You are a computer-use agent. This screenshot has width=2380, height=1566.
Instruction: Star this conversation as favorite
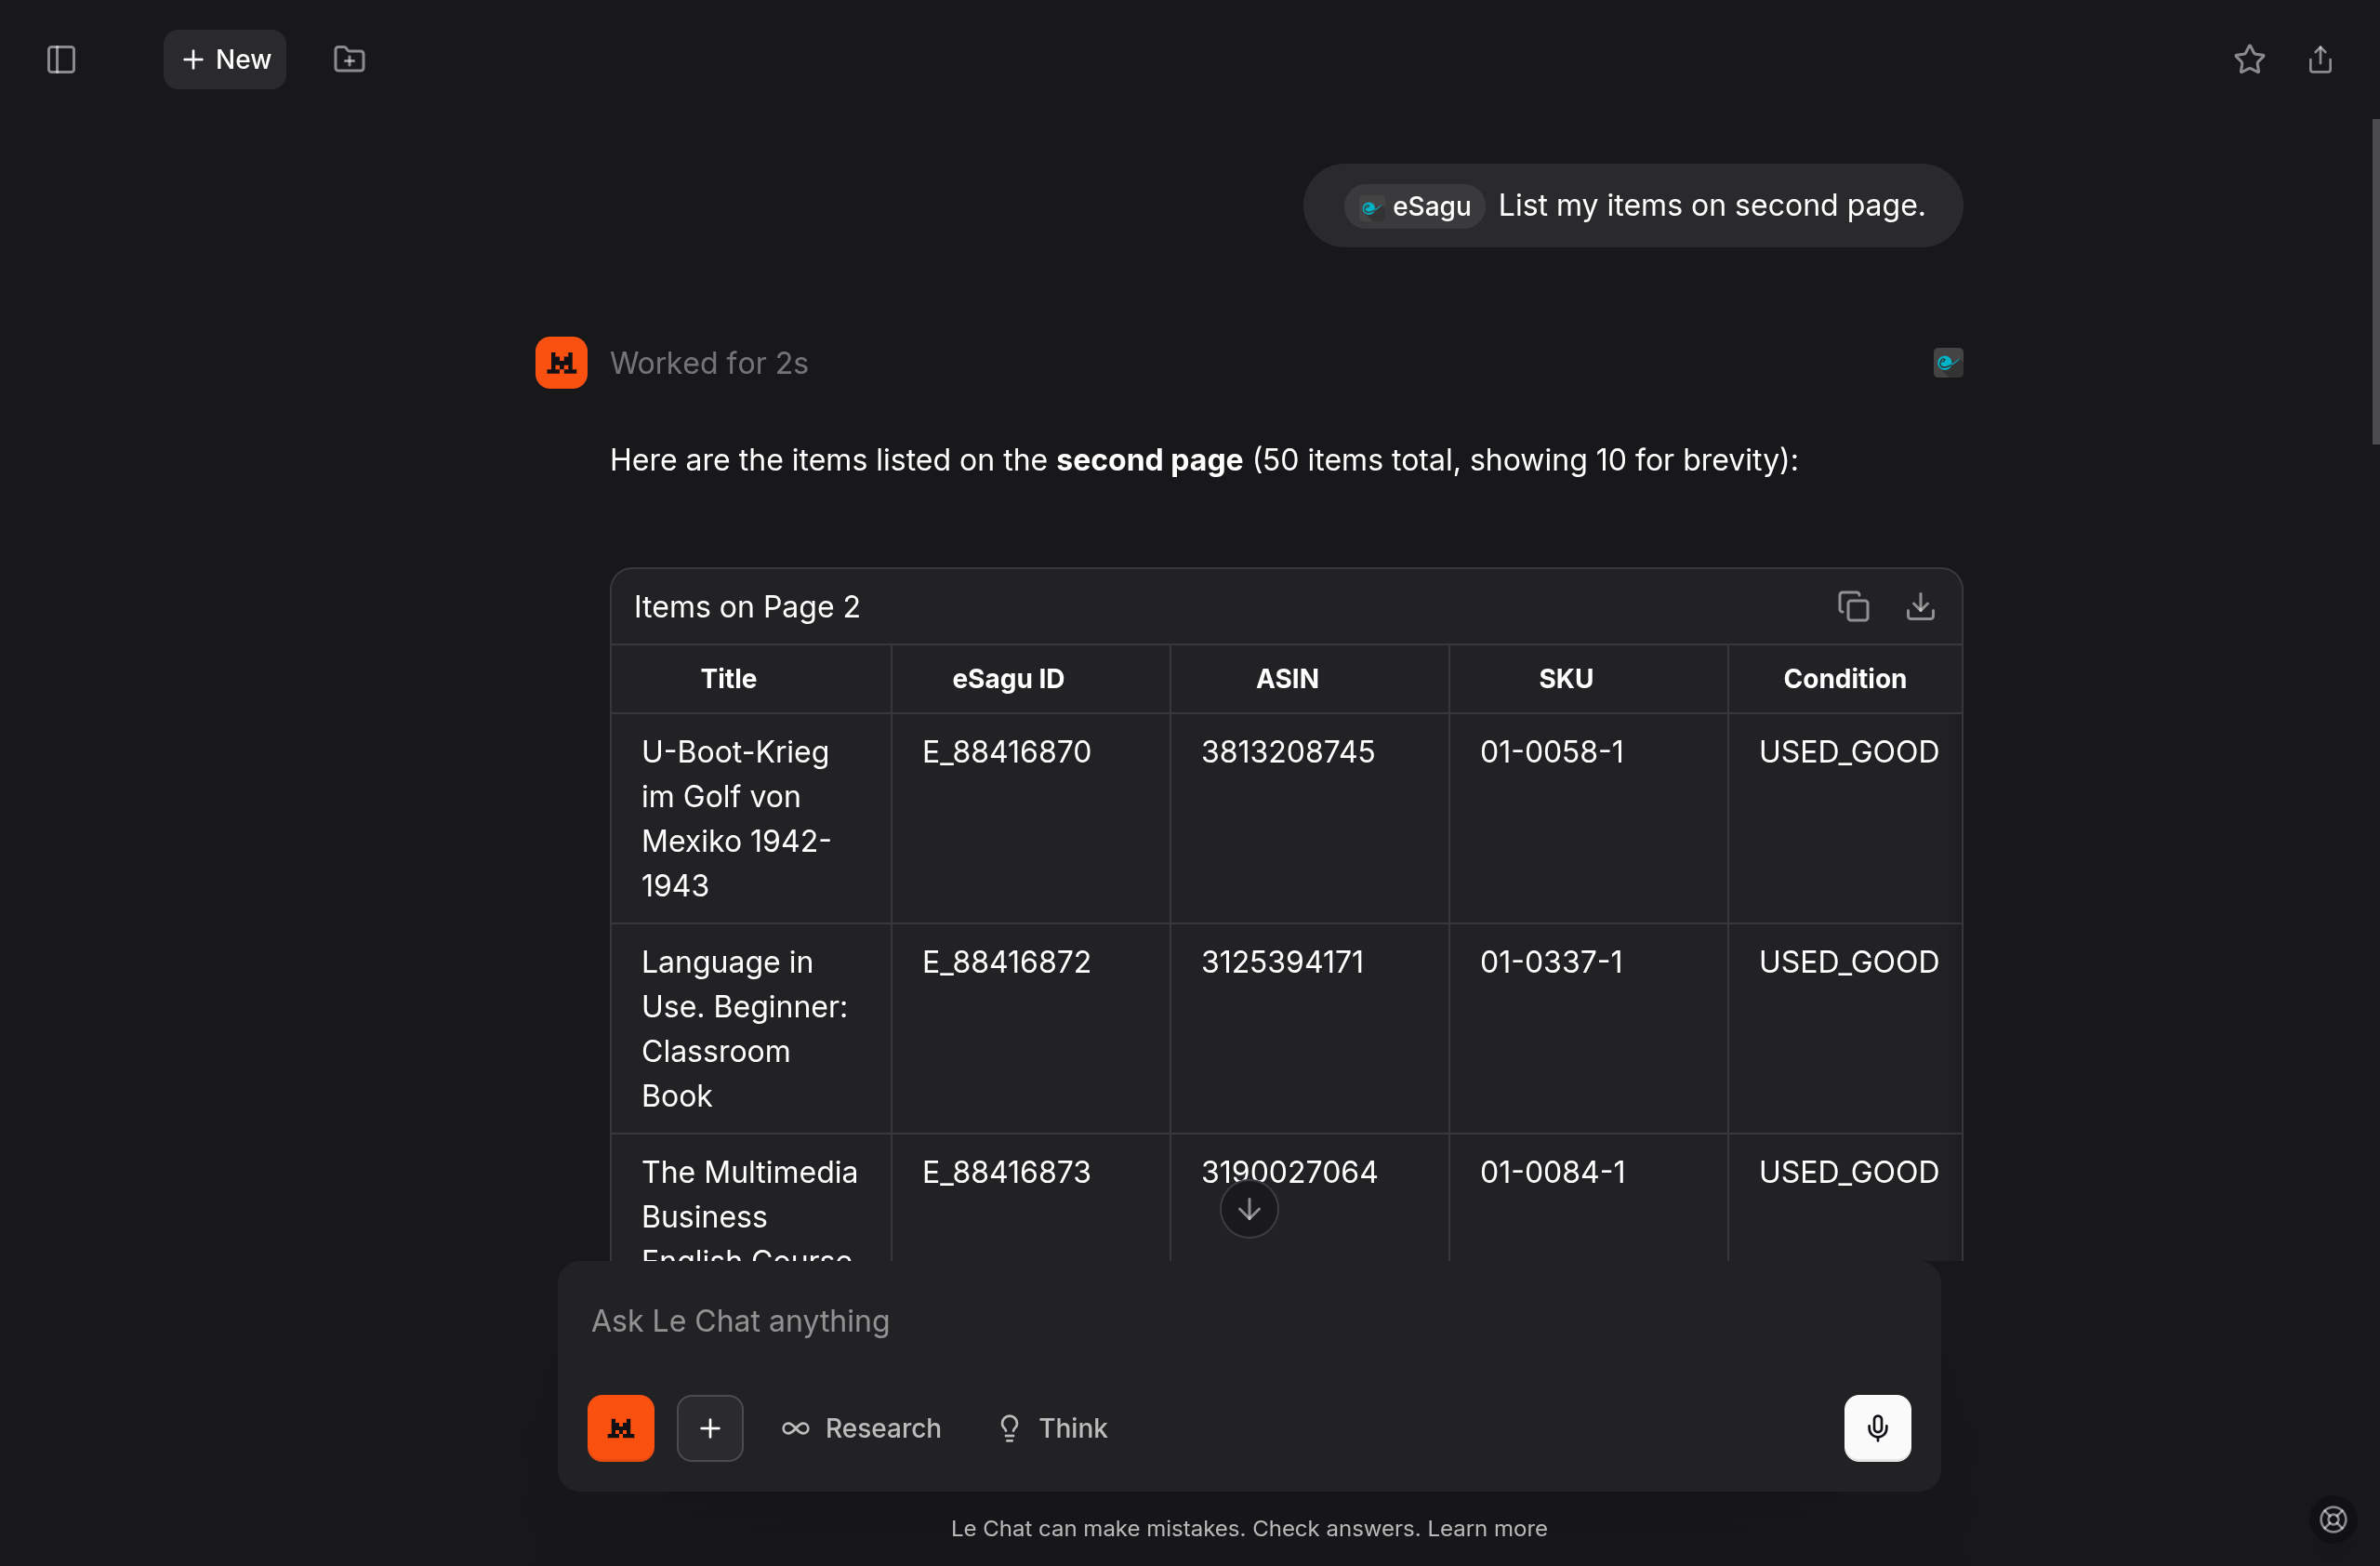click(x=2249, y=60)
